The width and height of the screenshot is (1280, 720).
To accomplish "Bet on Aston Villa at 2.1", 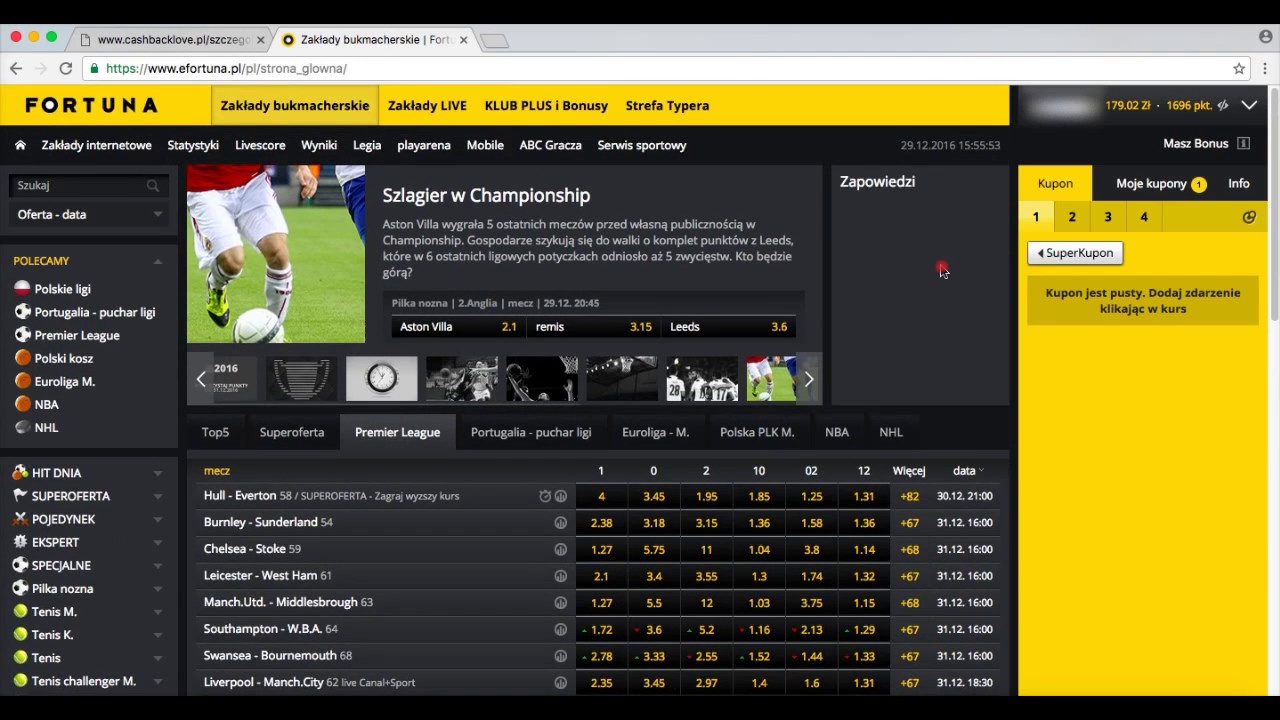I will tap(457, 327).
